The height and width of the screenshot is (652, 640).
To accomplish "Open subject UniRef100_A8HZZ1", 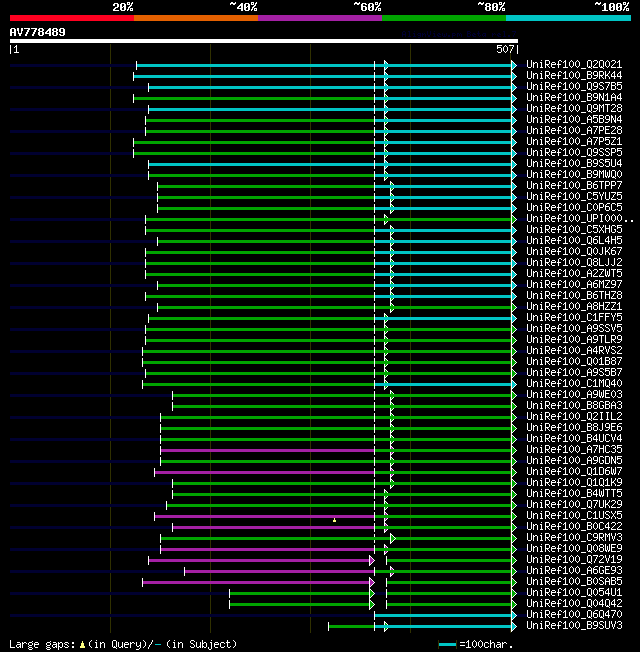I will click(x=574, y=306).
